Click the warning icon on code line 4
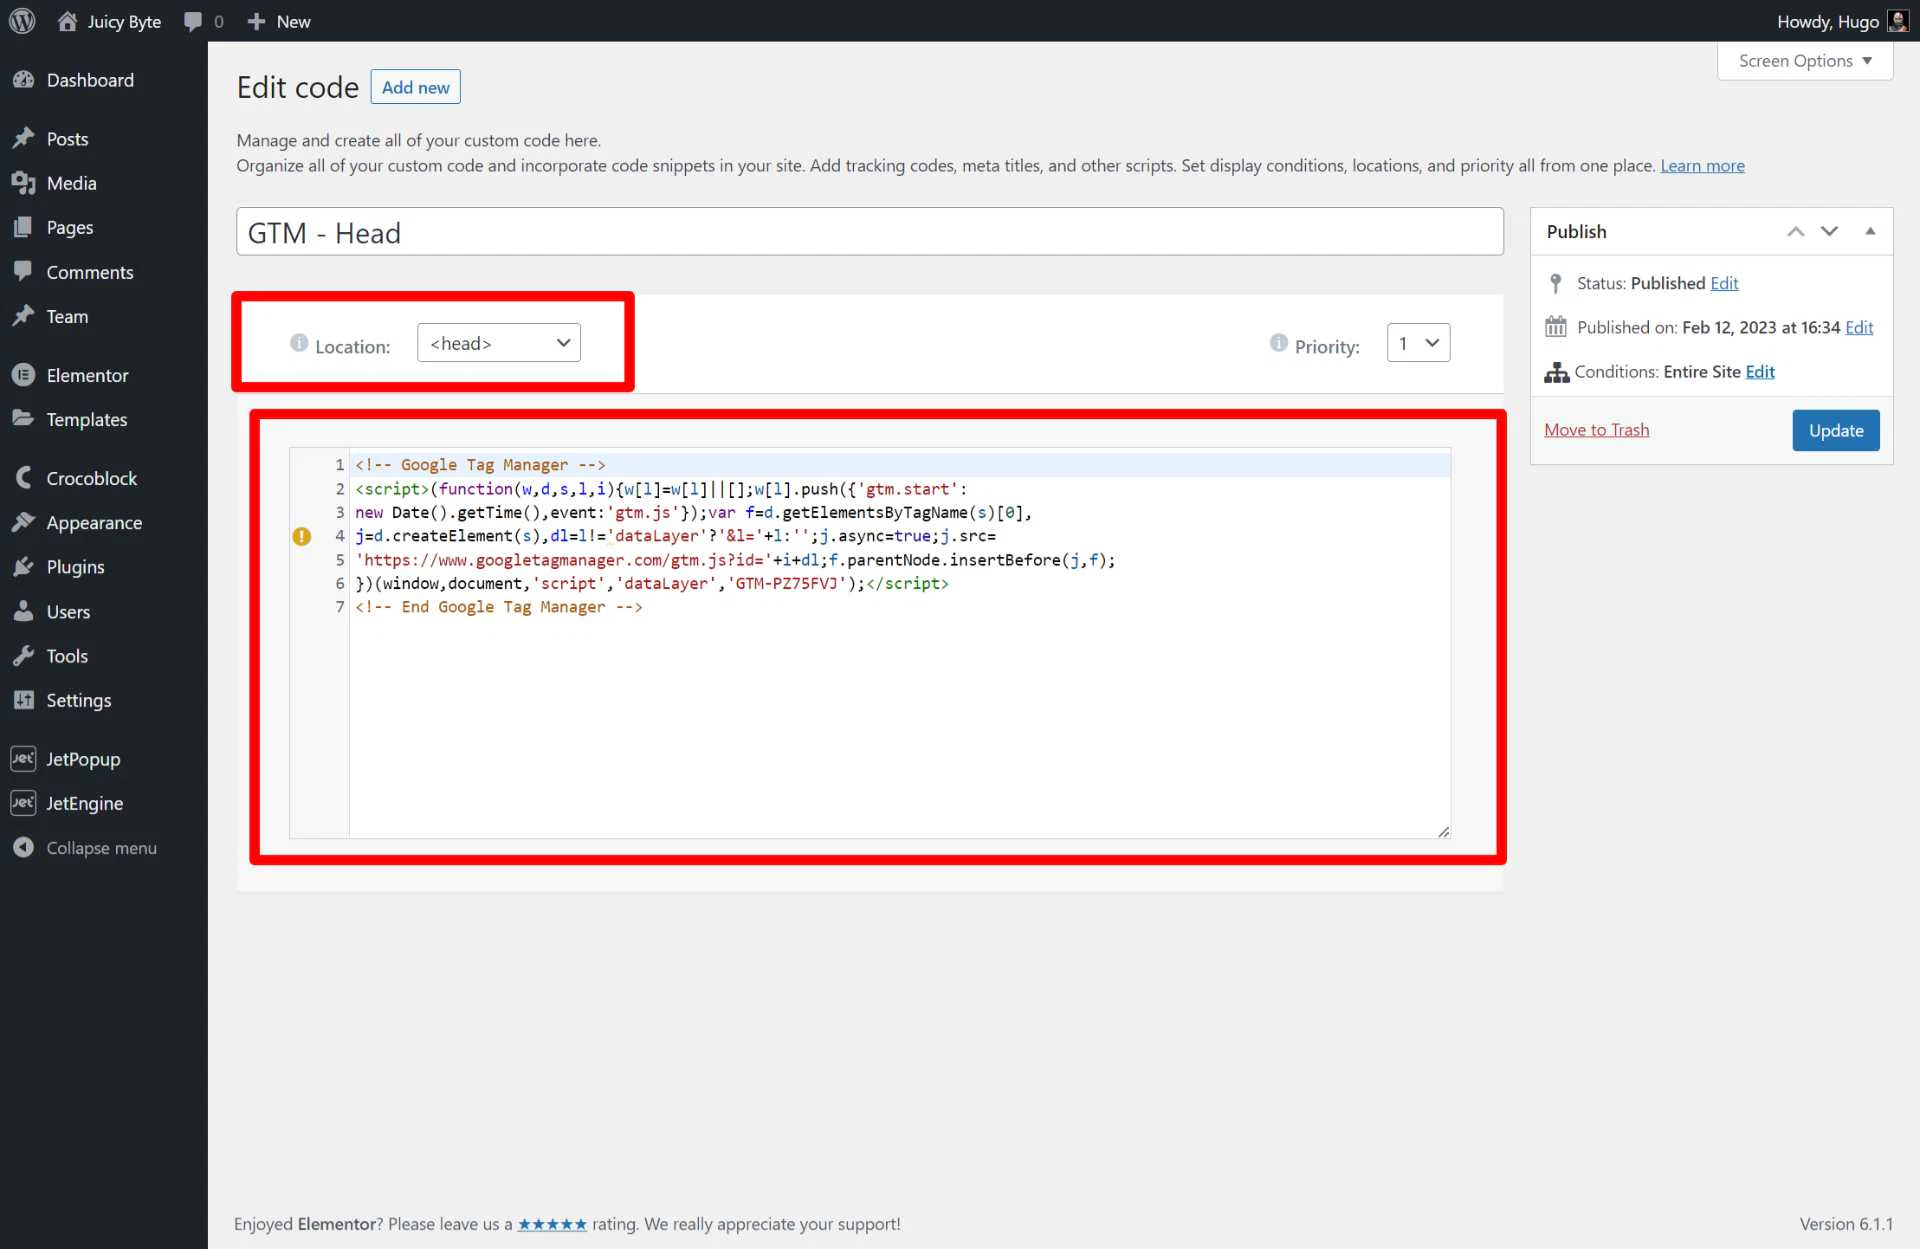This screenshot has width=1920, height=1249. (x=302, y=536)
